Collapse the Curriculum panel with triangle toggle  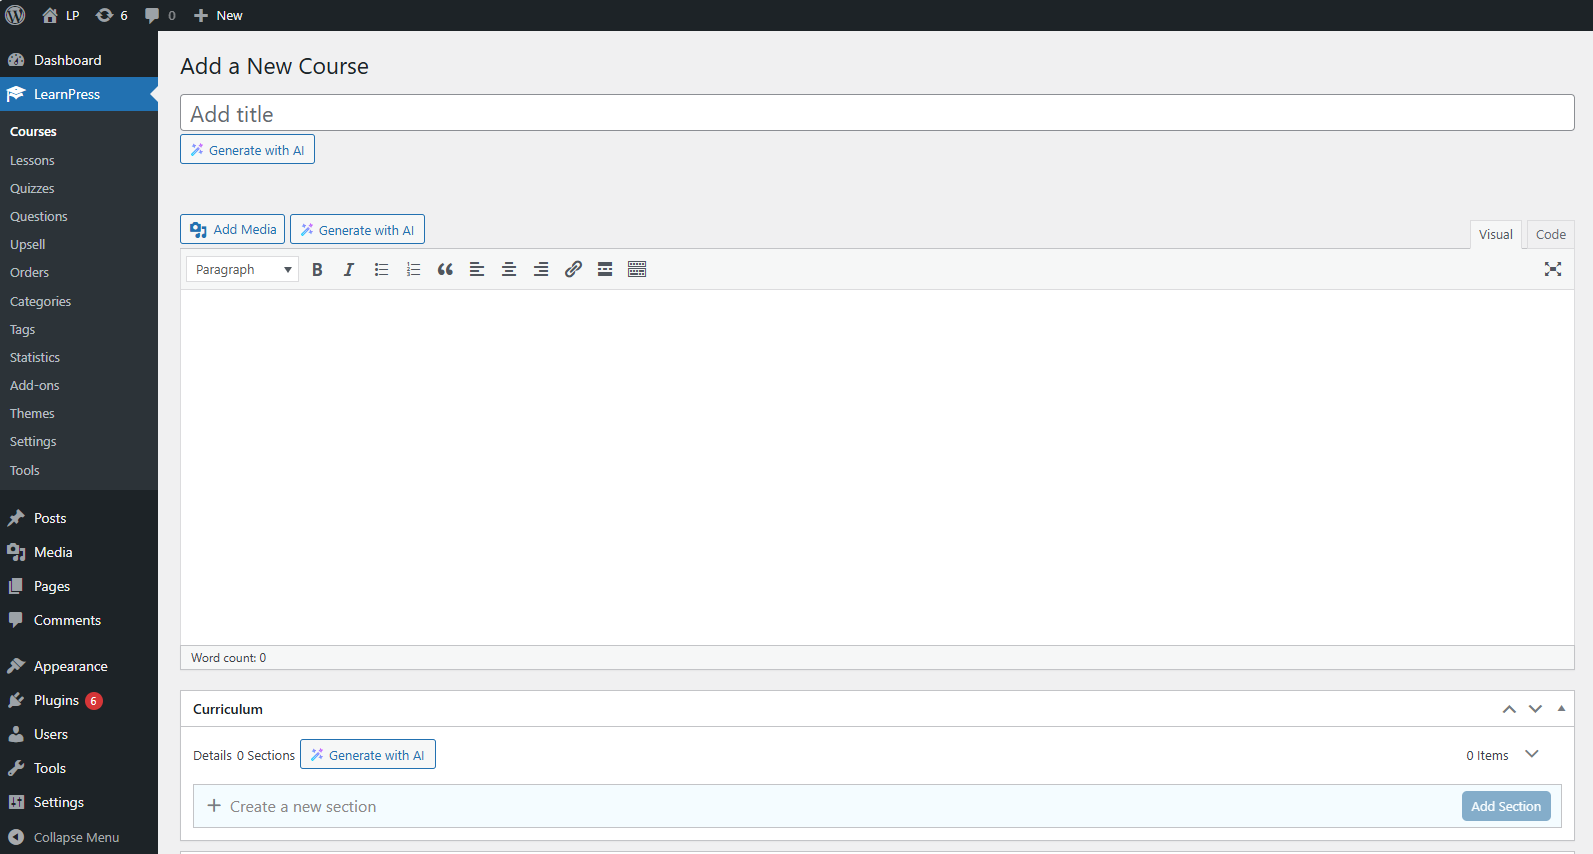[x=1561, y=709]
